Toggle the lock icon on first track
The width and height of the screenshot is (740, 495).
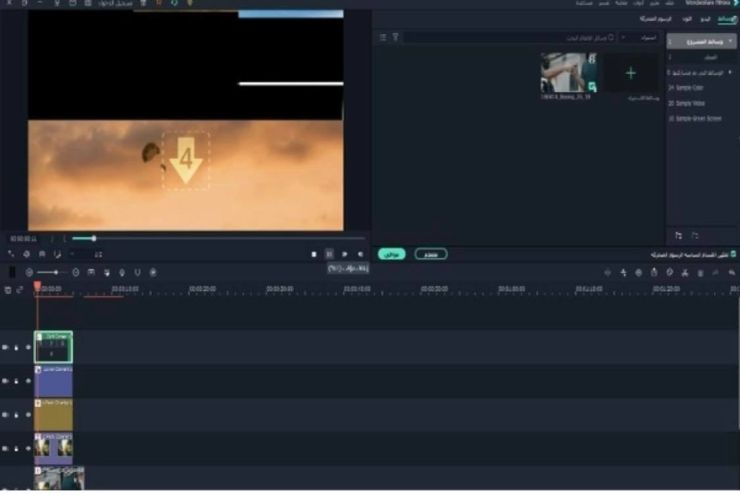[x=16, y=347]
